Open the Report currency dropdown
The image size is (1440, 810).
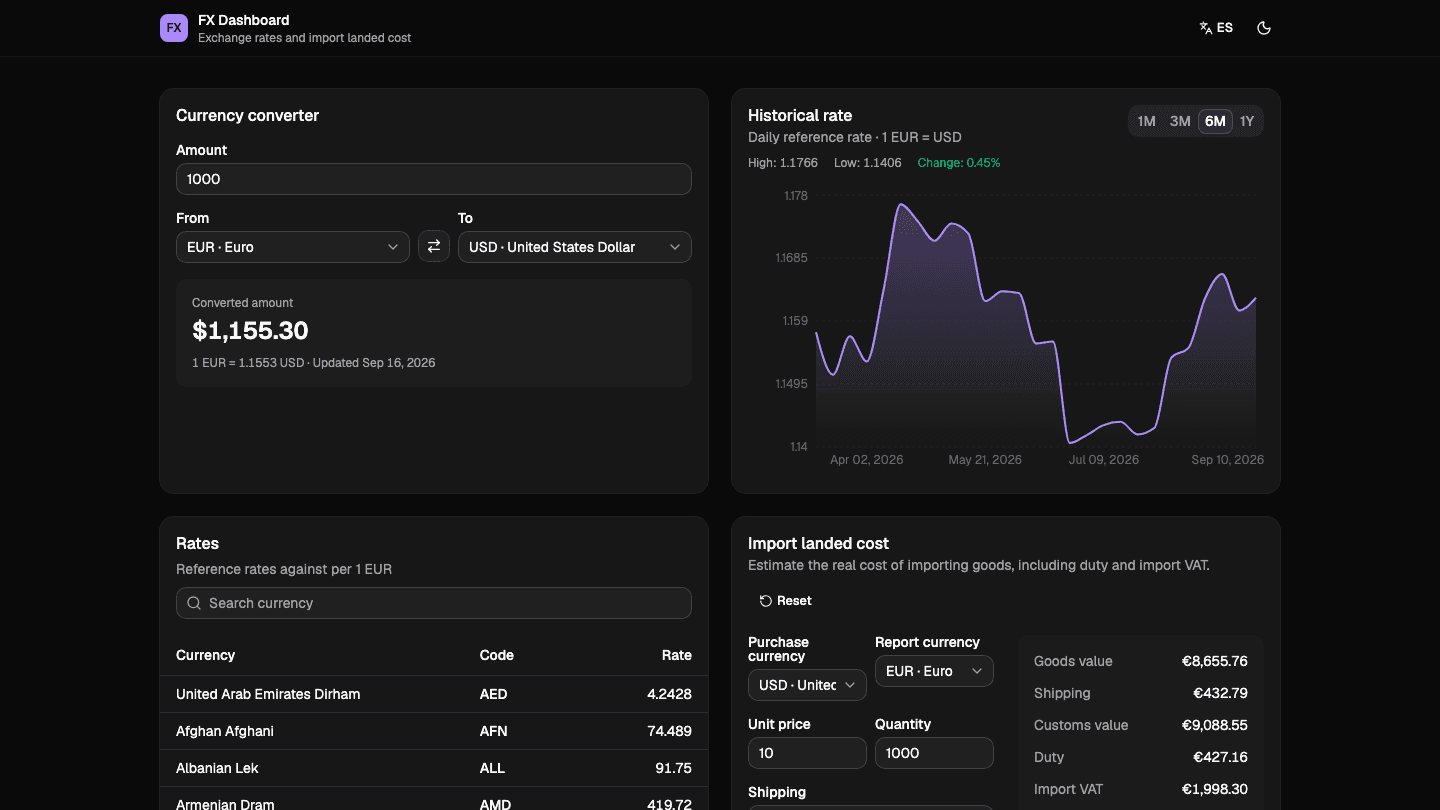934,671
